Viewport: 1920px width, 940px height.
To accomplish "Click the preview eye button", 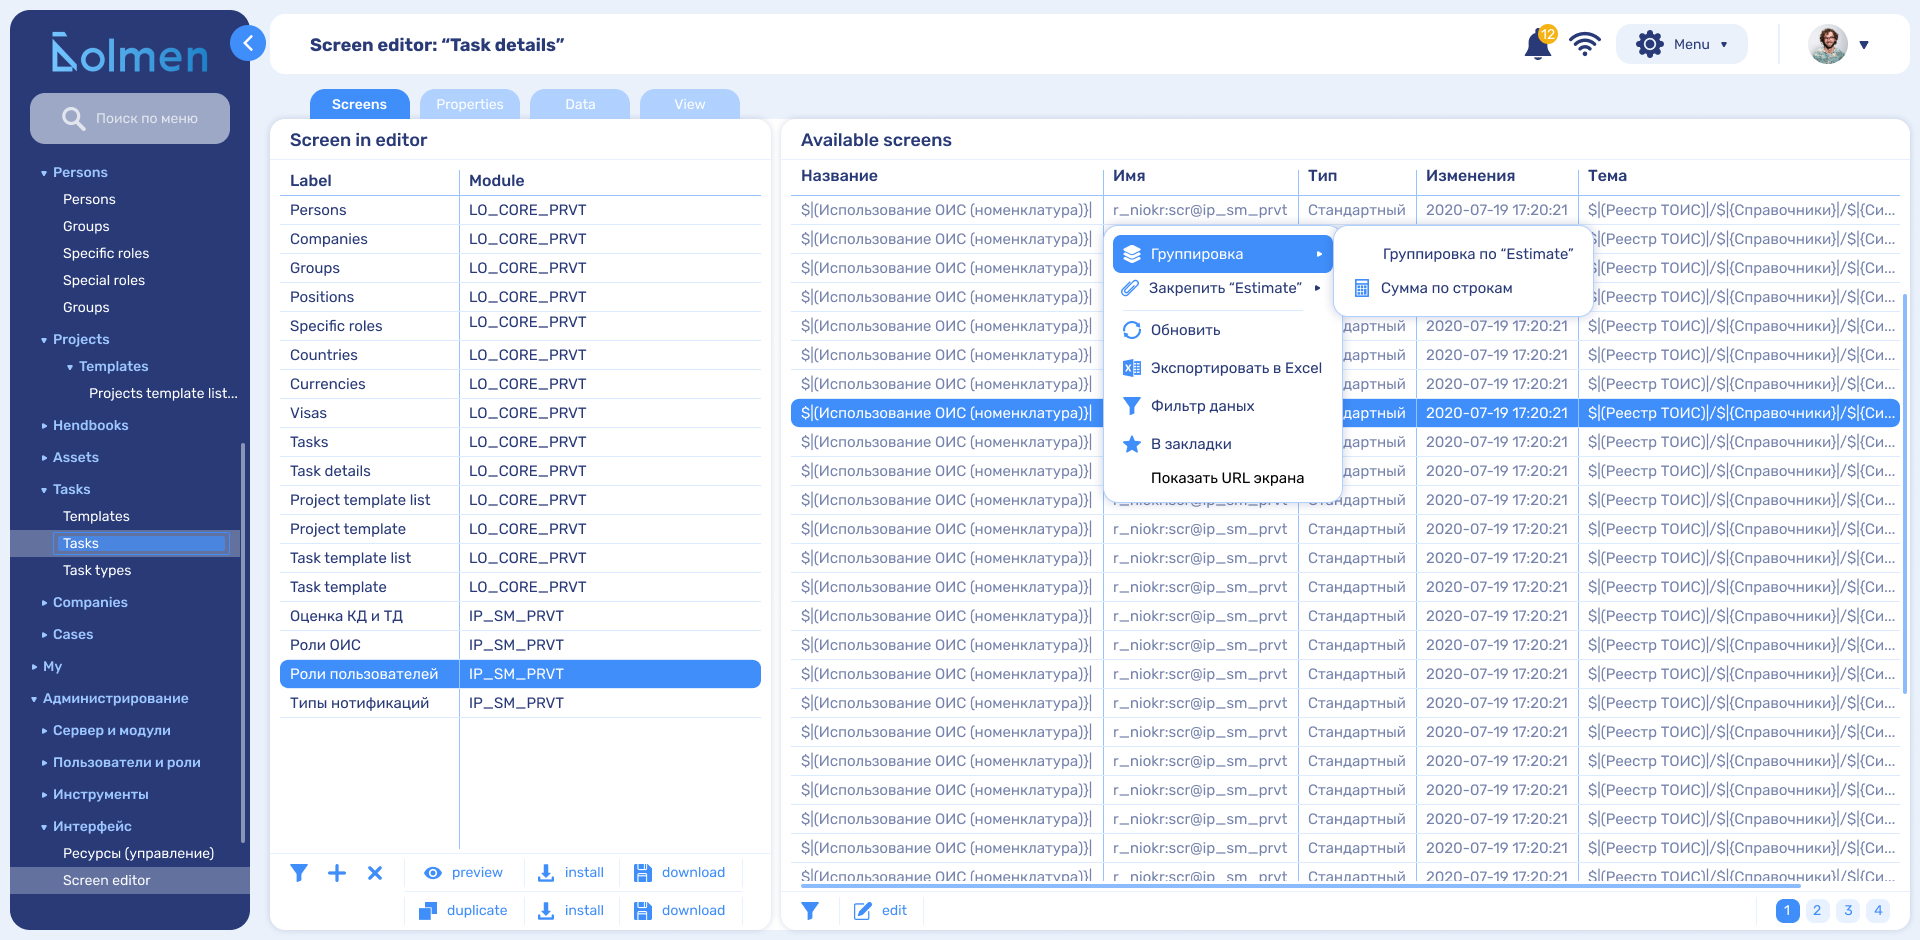I will point(463,873).
